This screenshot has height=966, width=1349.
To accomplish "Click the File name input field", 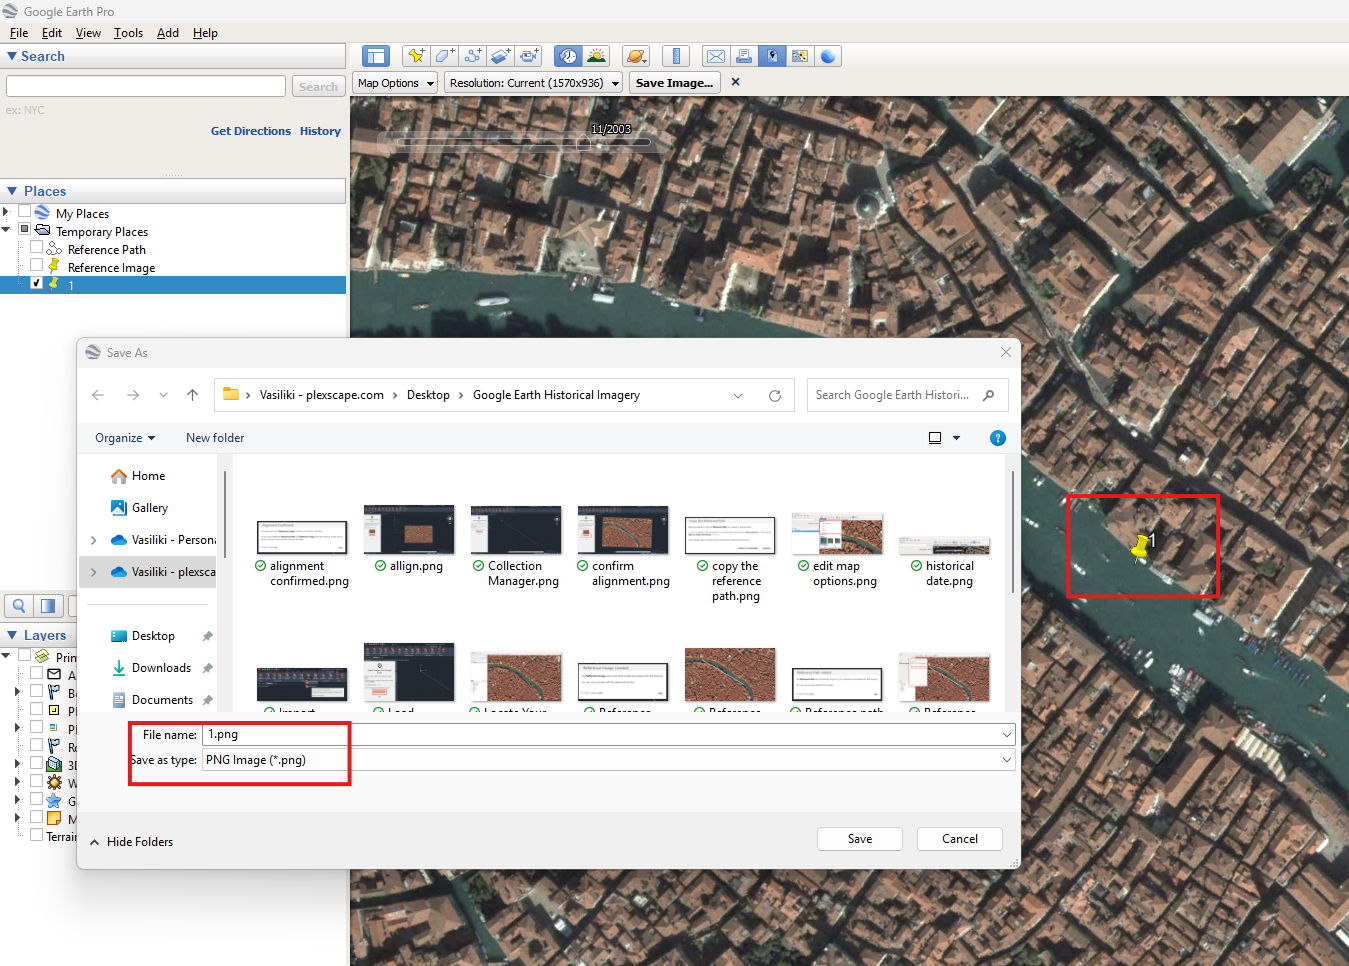I will pyautogui.click(x=601, y=734).
